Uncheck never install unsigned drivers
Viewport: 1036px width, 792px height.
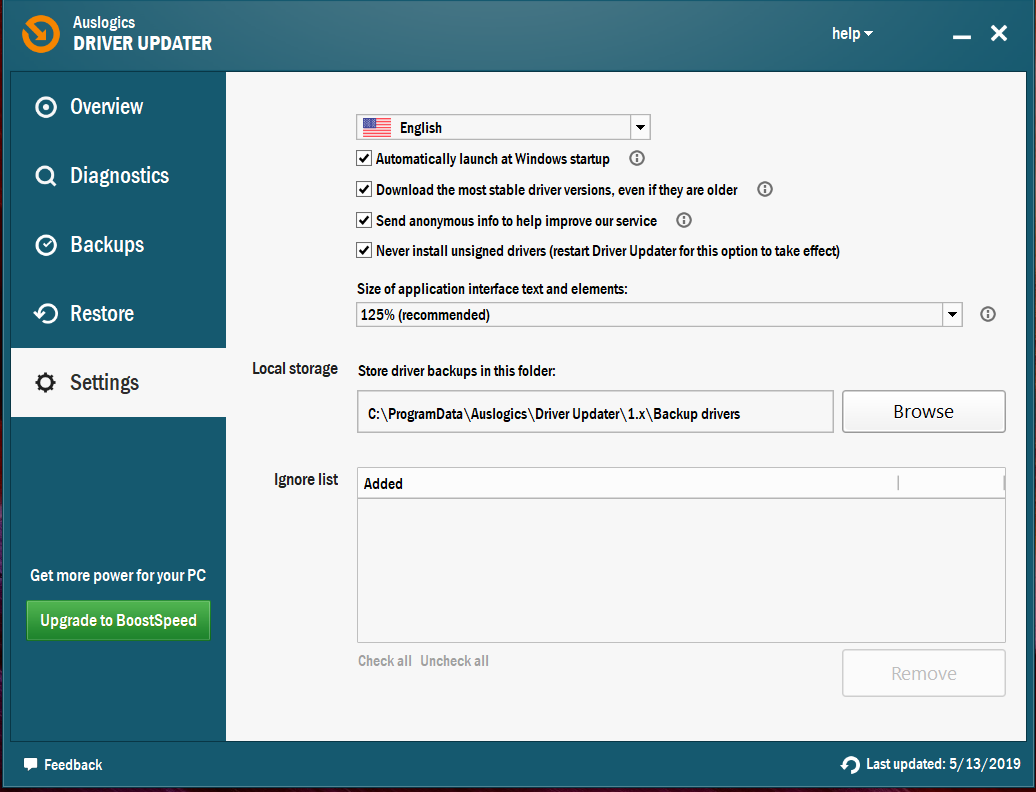364,251
